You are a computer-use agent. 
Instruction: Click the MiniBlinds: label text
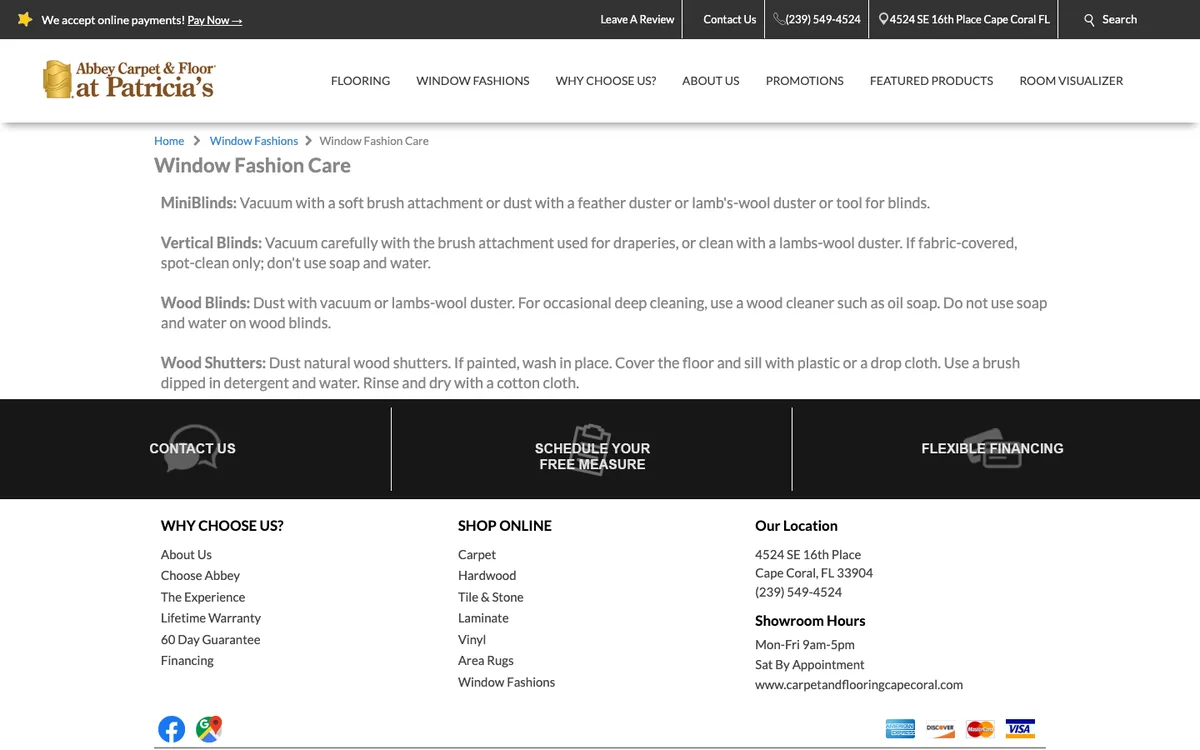pyautogui.click(x=199, y=203)
